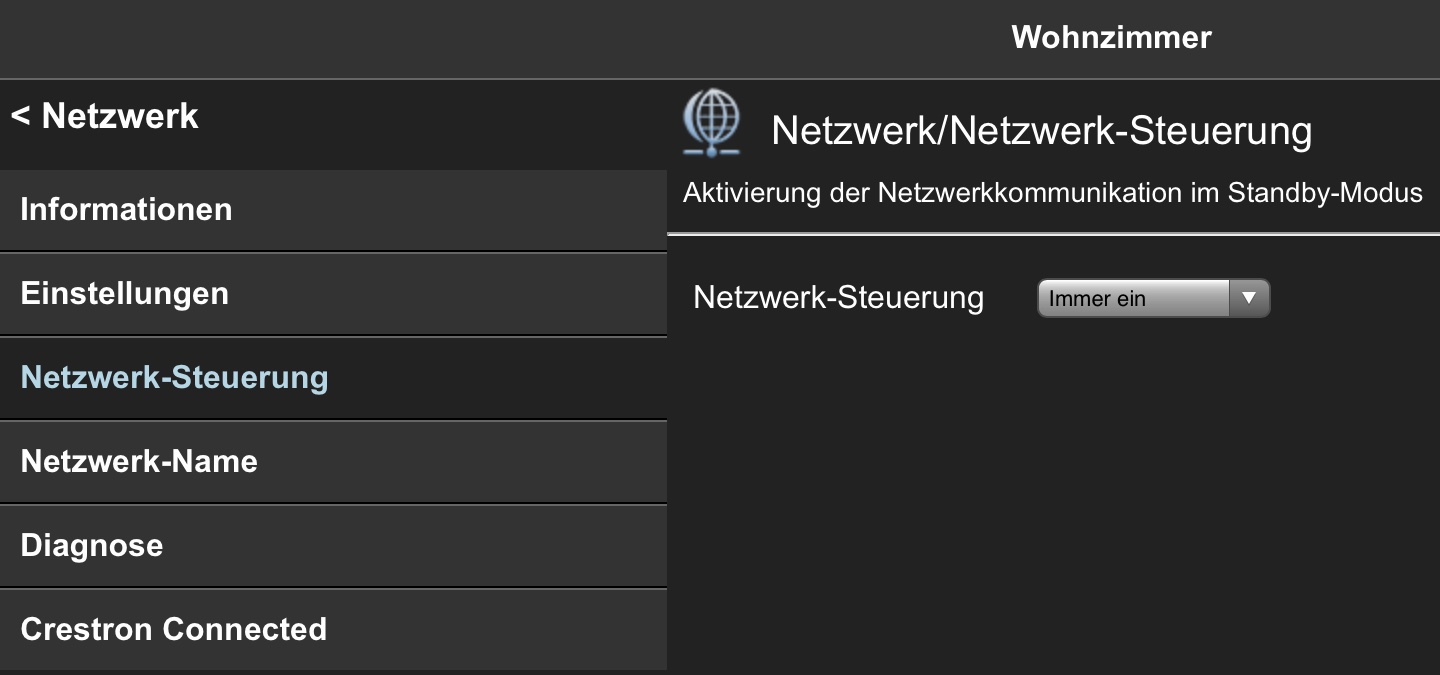Click the globe network icon

[711, 124]
